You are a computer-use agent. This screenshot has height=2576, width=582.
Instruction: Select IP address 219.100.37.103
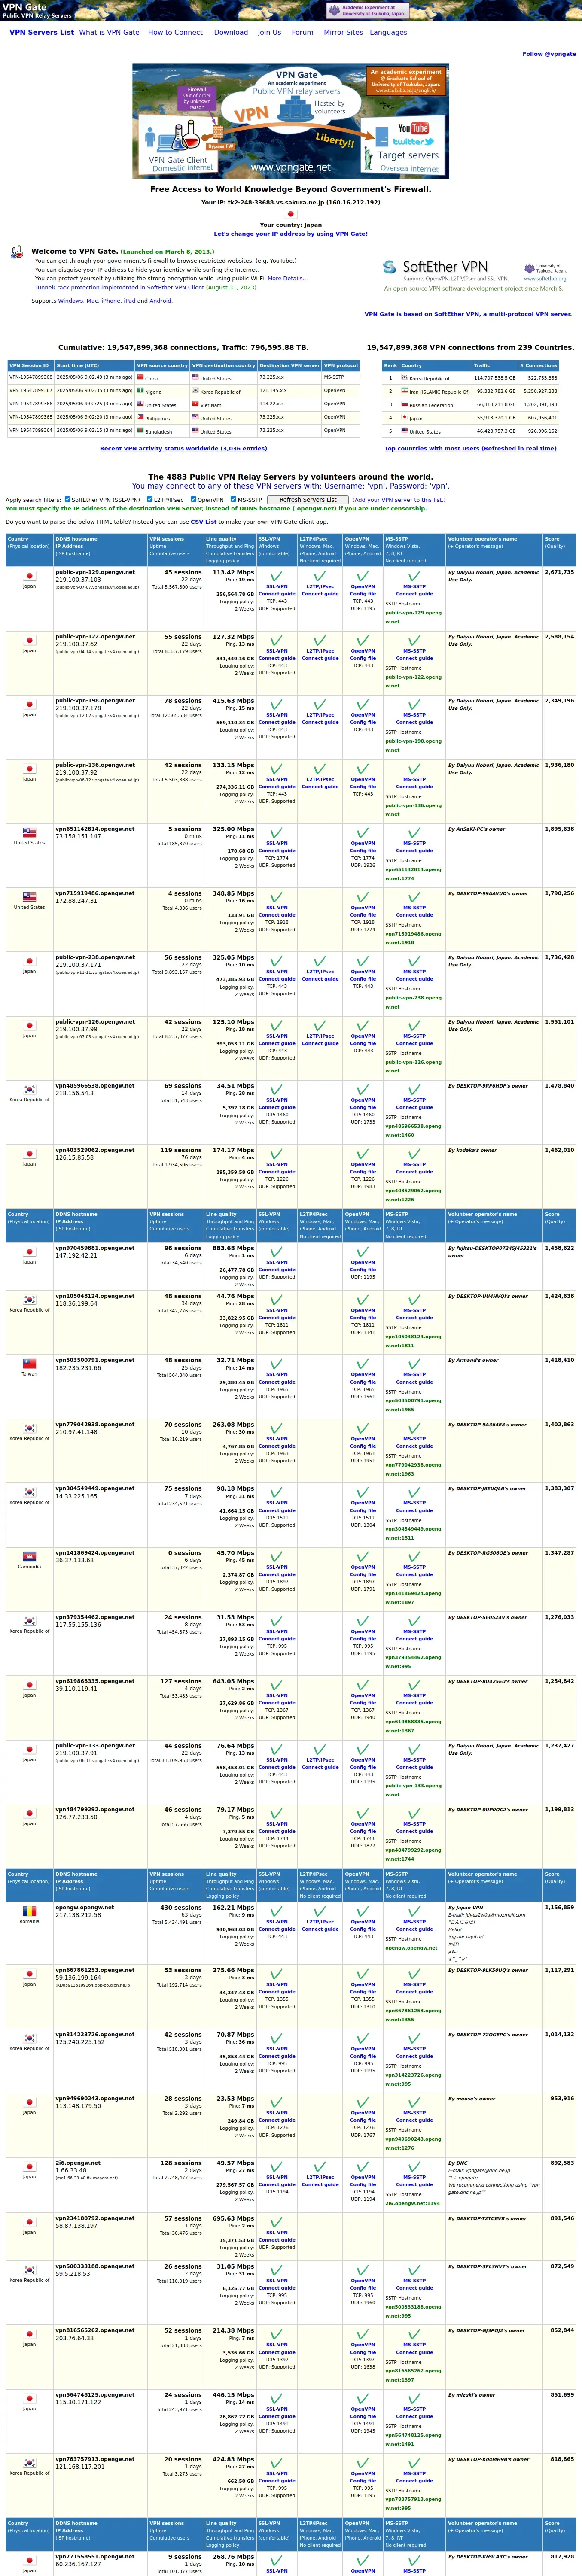point(78,580)
